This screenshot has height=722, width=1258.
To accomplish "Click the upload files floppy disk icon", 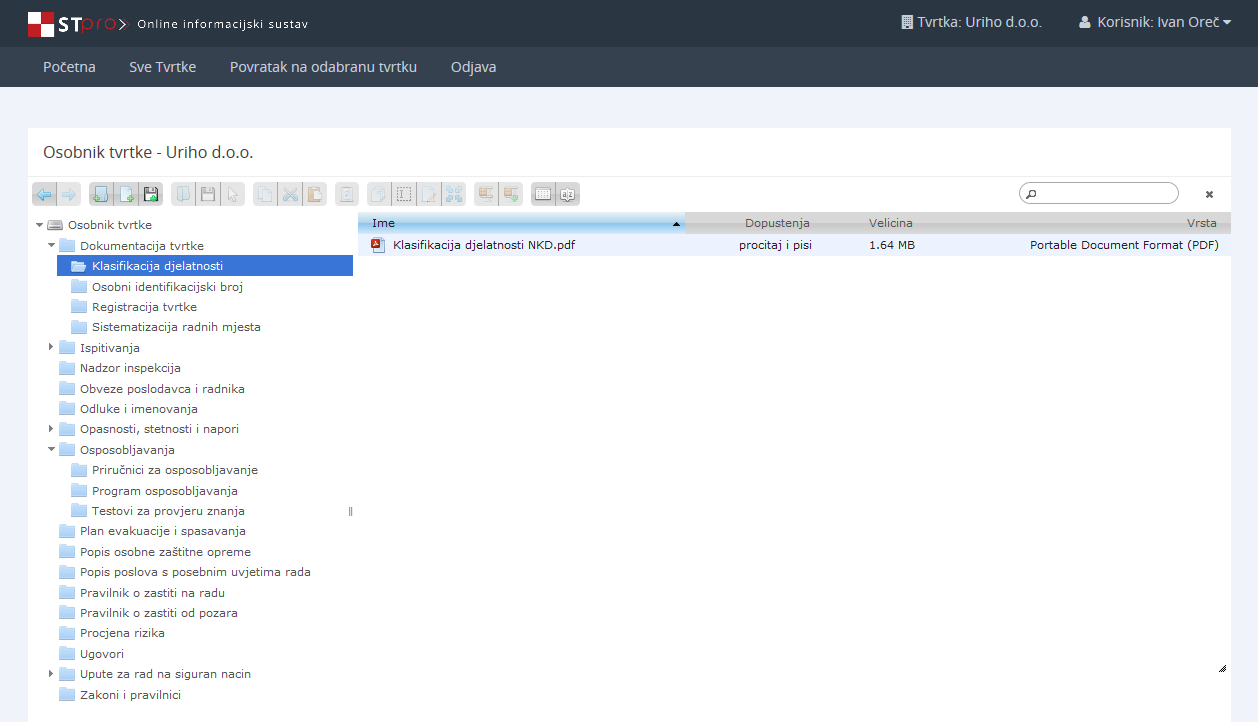I will (151, 194).
